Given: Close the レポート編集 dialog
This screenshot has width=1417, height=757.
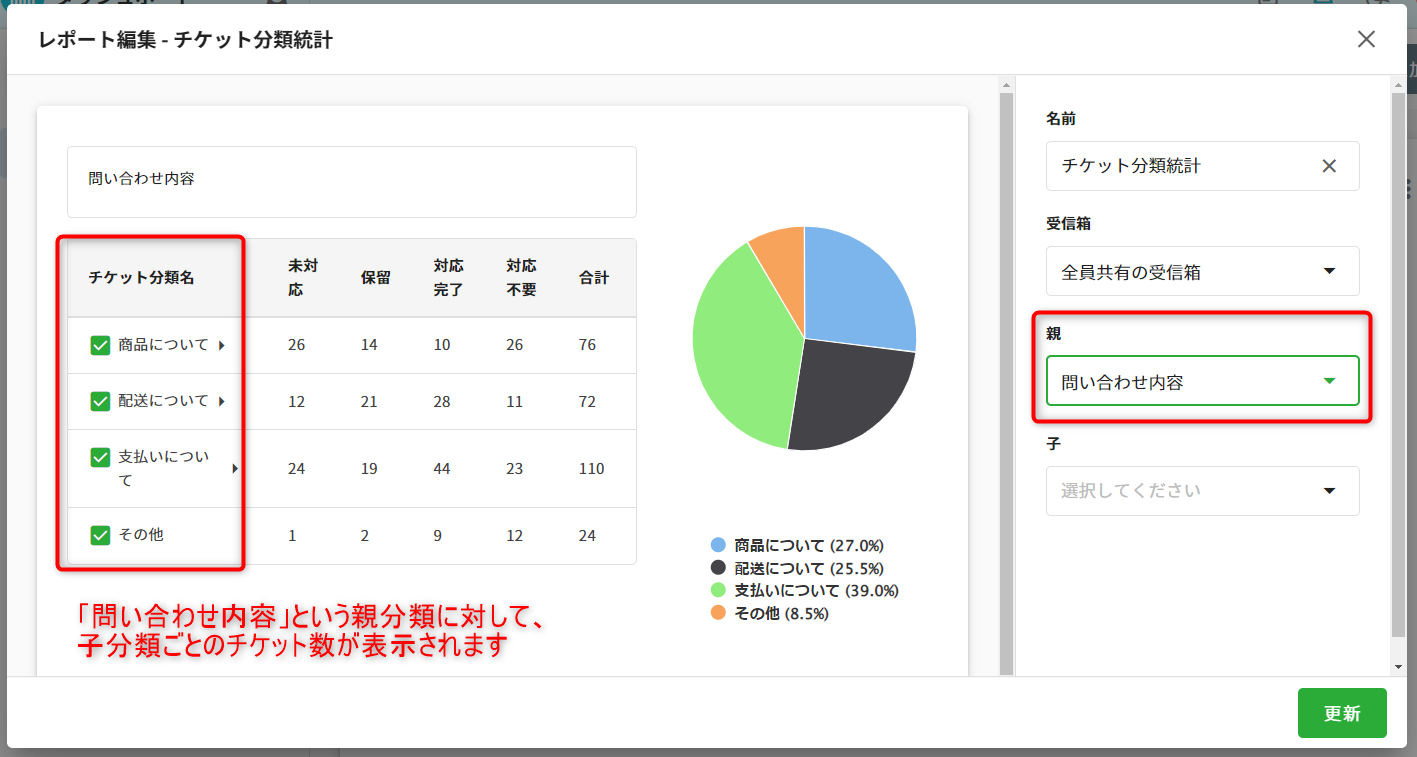Looking at the screenshot, I should [x=1366, y=39].
